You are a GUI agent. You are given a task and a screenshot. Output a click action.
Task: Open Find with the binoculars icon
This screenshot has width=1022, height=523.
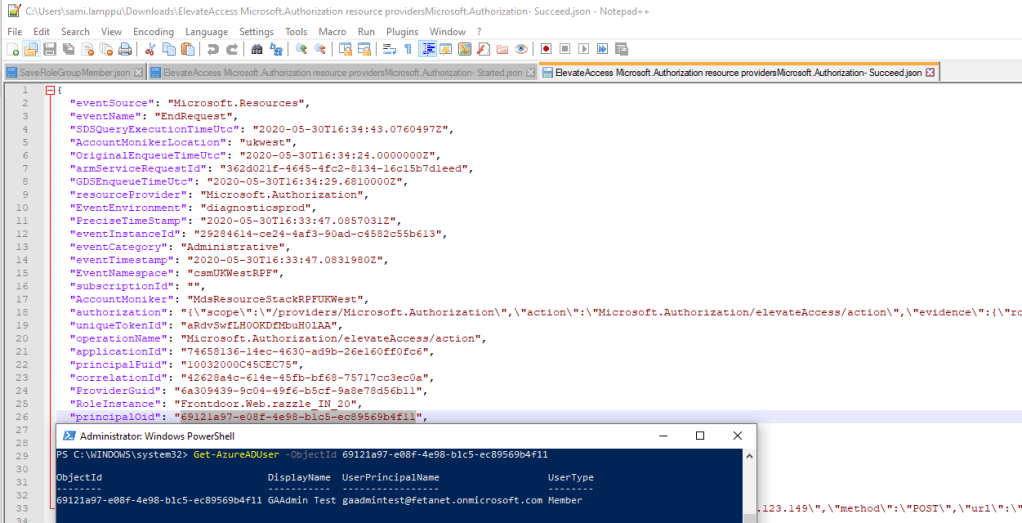point(256,49)
